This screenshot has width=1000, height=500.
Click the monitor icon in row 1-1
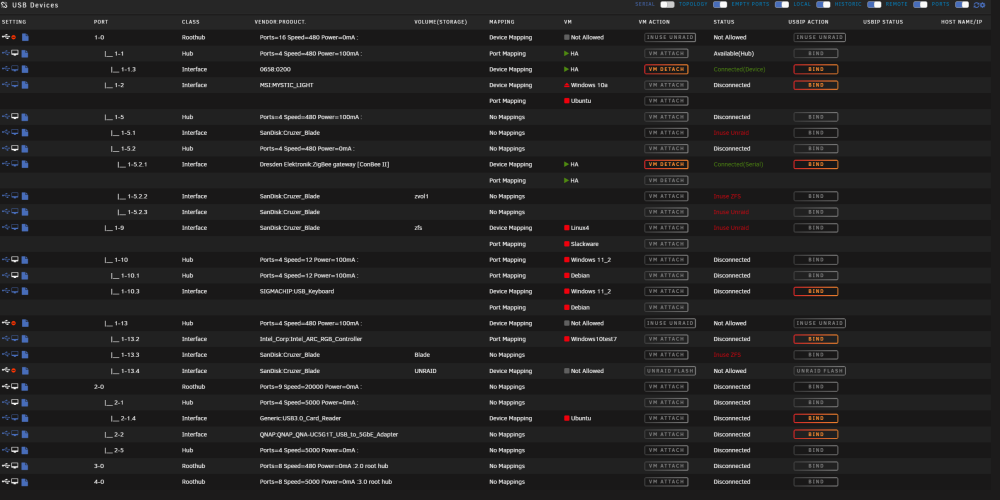point(15,54)
